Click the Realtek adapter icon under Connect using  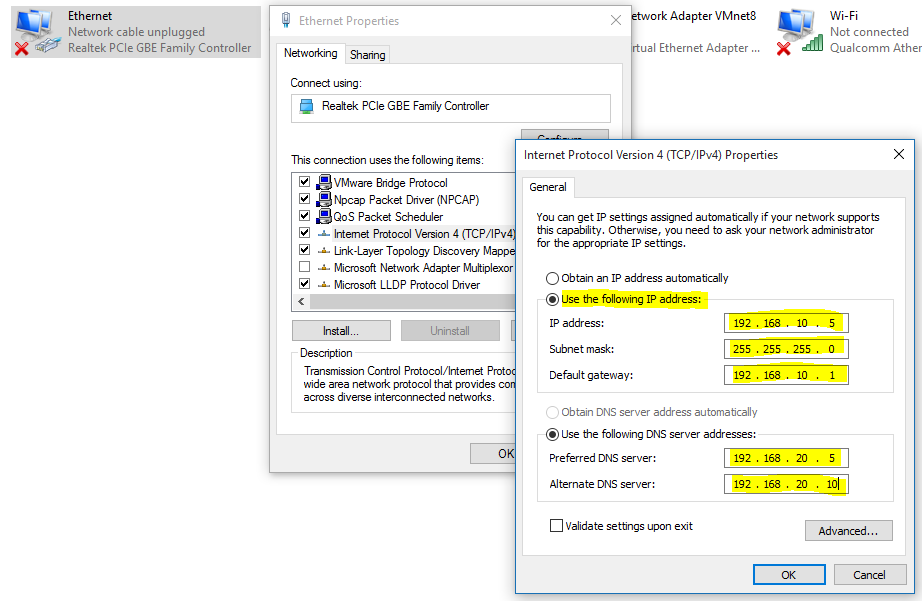[x=306, y=106]
